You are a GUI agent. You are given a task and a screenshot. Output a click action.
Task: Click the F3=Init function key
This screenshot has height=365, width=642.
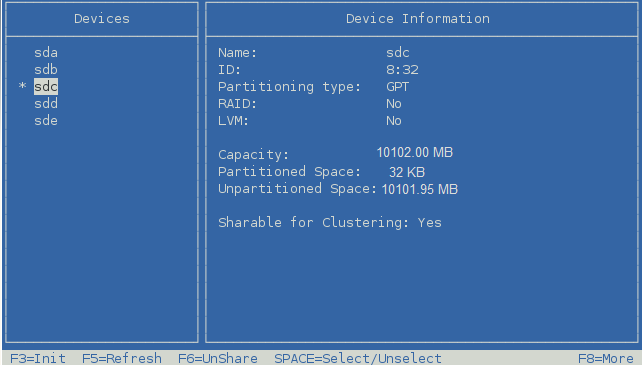click(38, 358)
